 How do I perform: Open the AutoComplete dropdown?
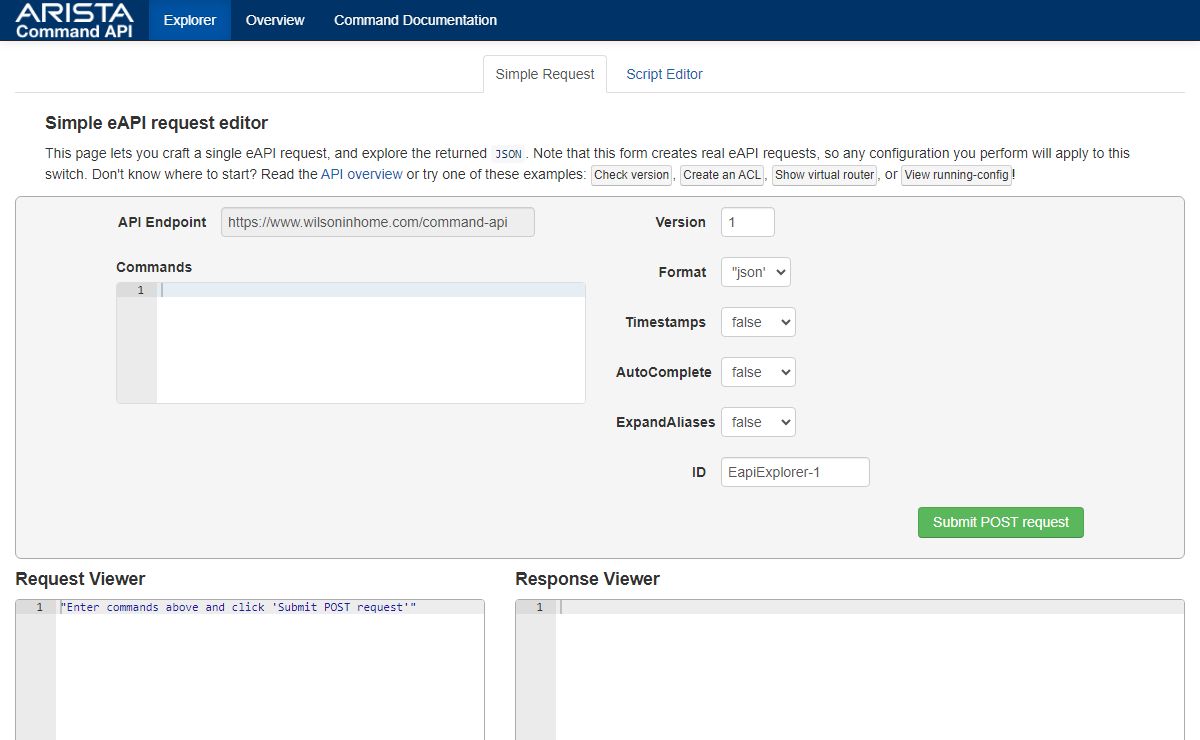[757, 372]
